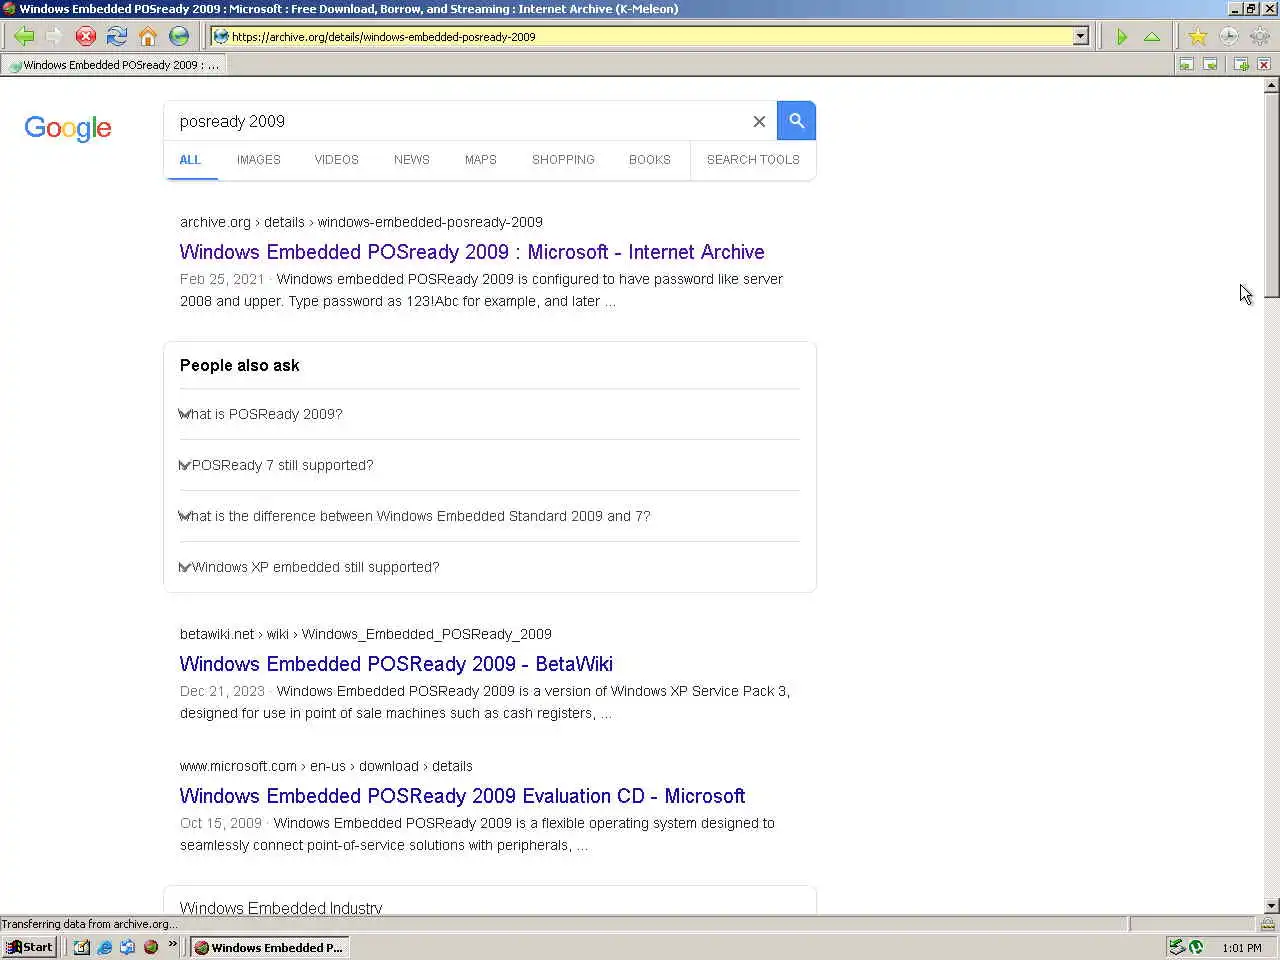Image resolution: width=1280 pixels, height=960 pixels.
Task: Launch Internet Explorer from quick launch
Action: tap(104, 947)
